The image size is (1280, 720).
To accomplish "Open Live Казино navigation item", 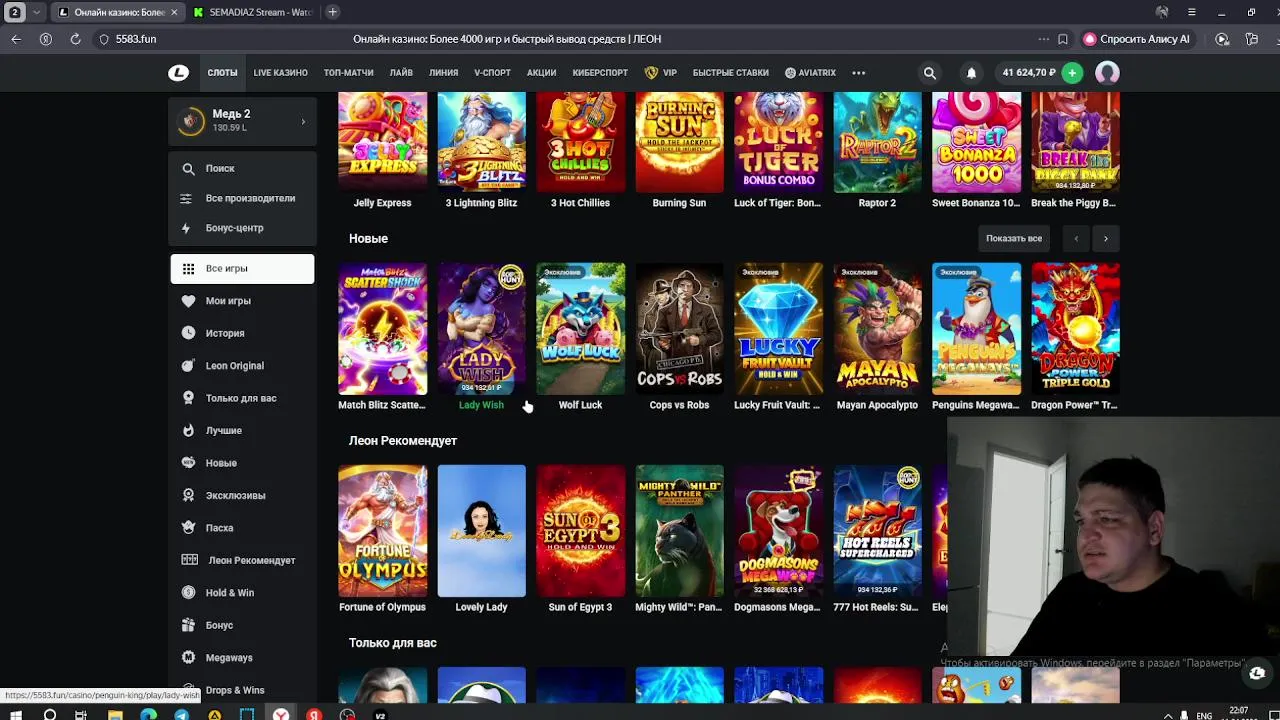I will [280, 73].
